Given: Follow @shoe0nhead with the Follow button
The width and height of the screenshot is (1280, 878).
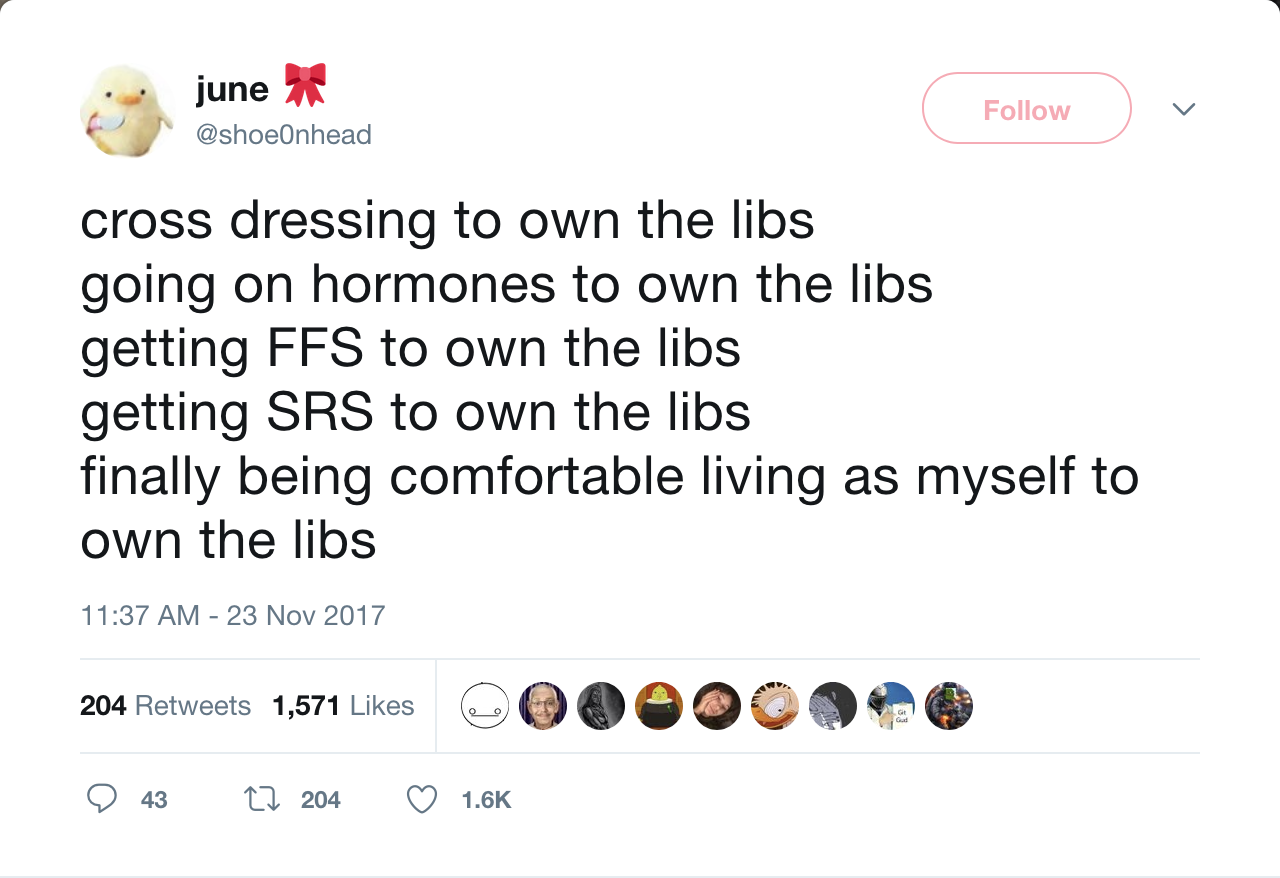Looking at the screenshot, I should [1026, 108].
